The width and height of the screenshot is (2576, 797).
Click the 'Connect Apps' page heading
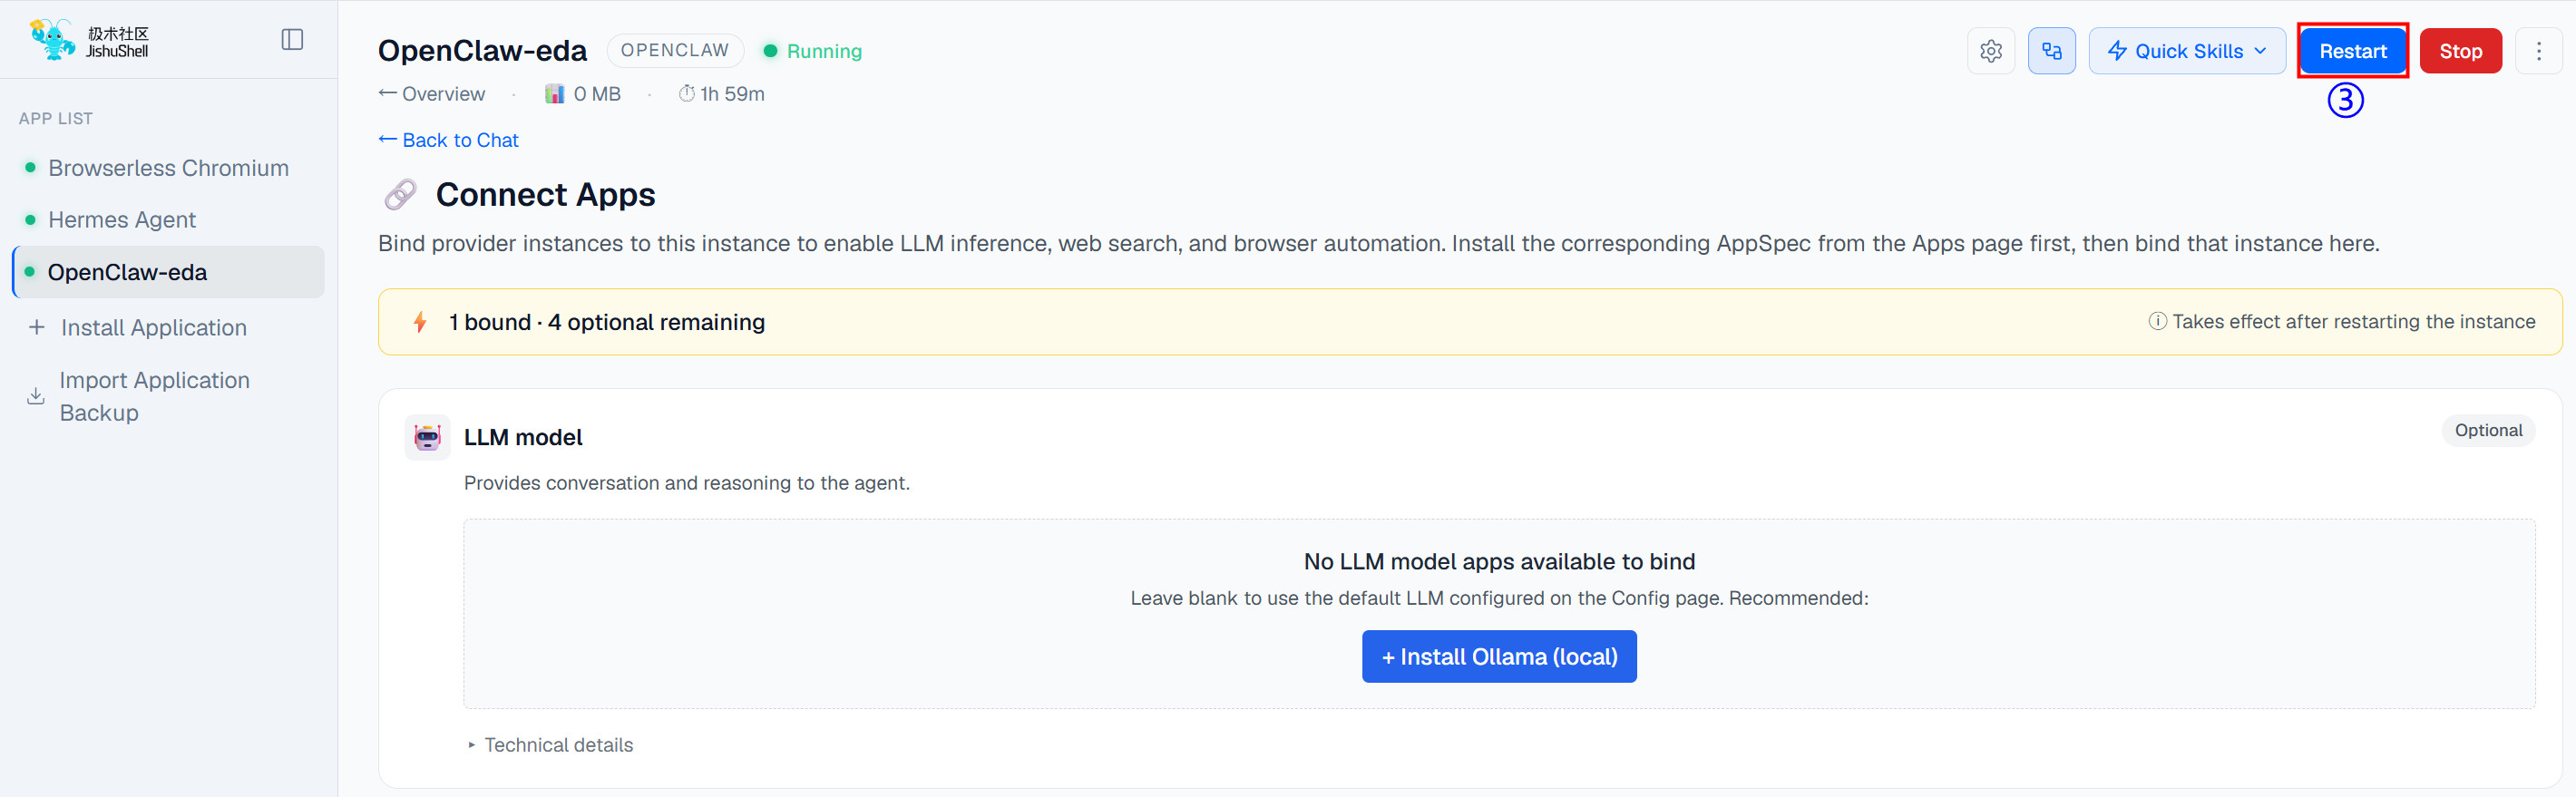[x=545, y=194]
